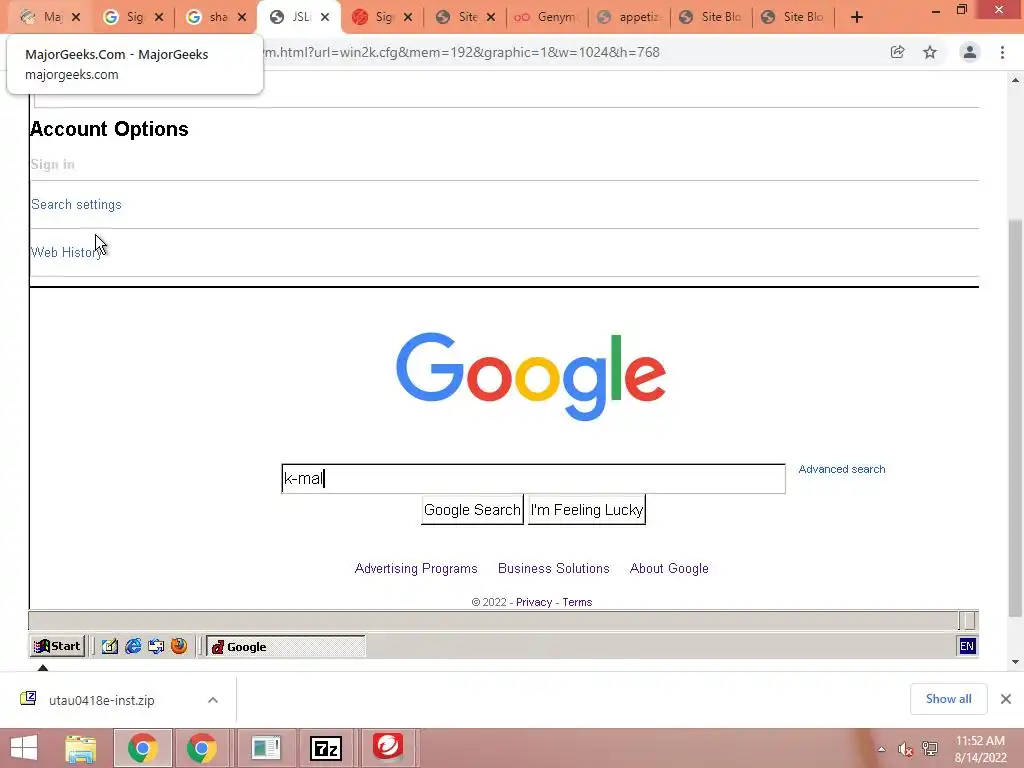Close the MajorGeeks tab
The height and width of the screenshot is (768, 1024).
76,17
